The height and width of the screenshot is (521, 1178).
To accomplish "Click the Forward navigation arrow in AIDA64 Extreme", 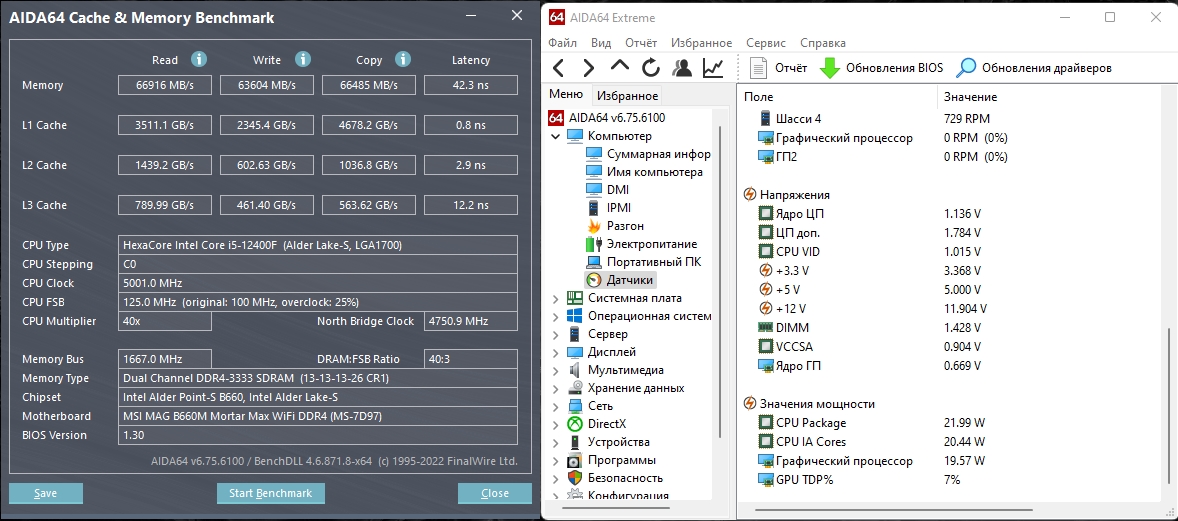I will (x=588, y=68).
